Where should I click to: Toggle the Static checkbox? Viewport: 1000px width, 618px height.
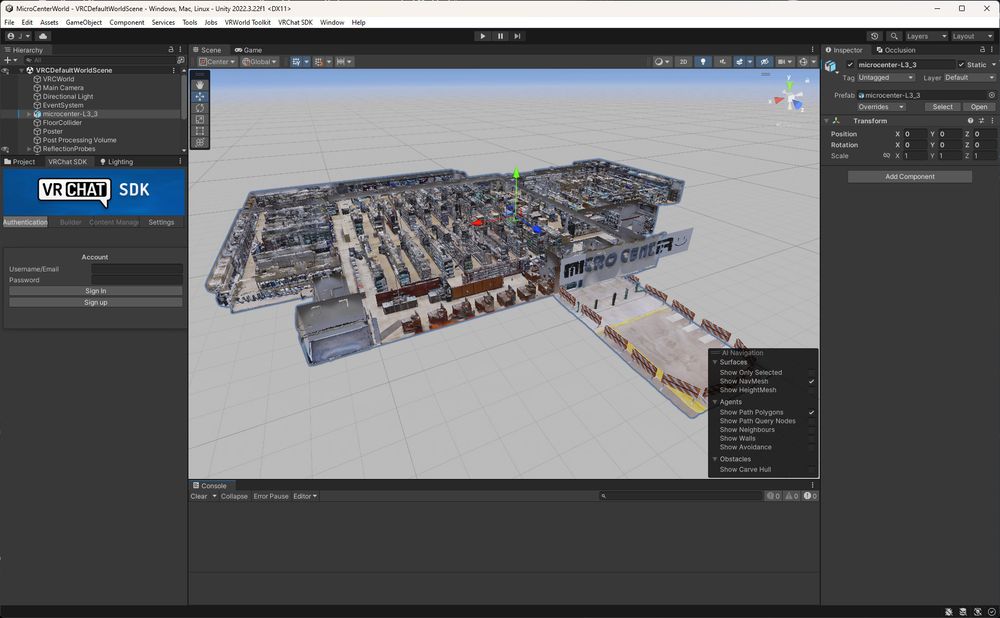click(x=961, y=64)
